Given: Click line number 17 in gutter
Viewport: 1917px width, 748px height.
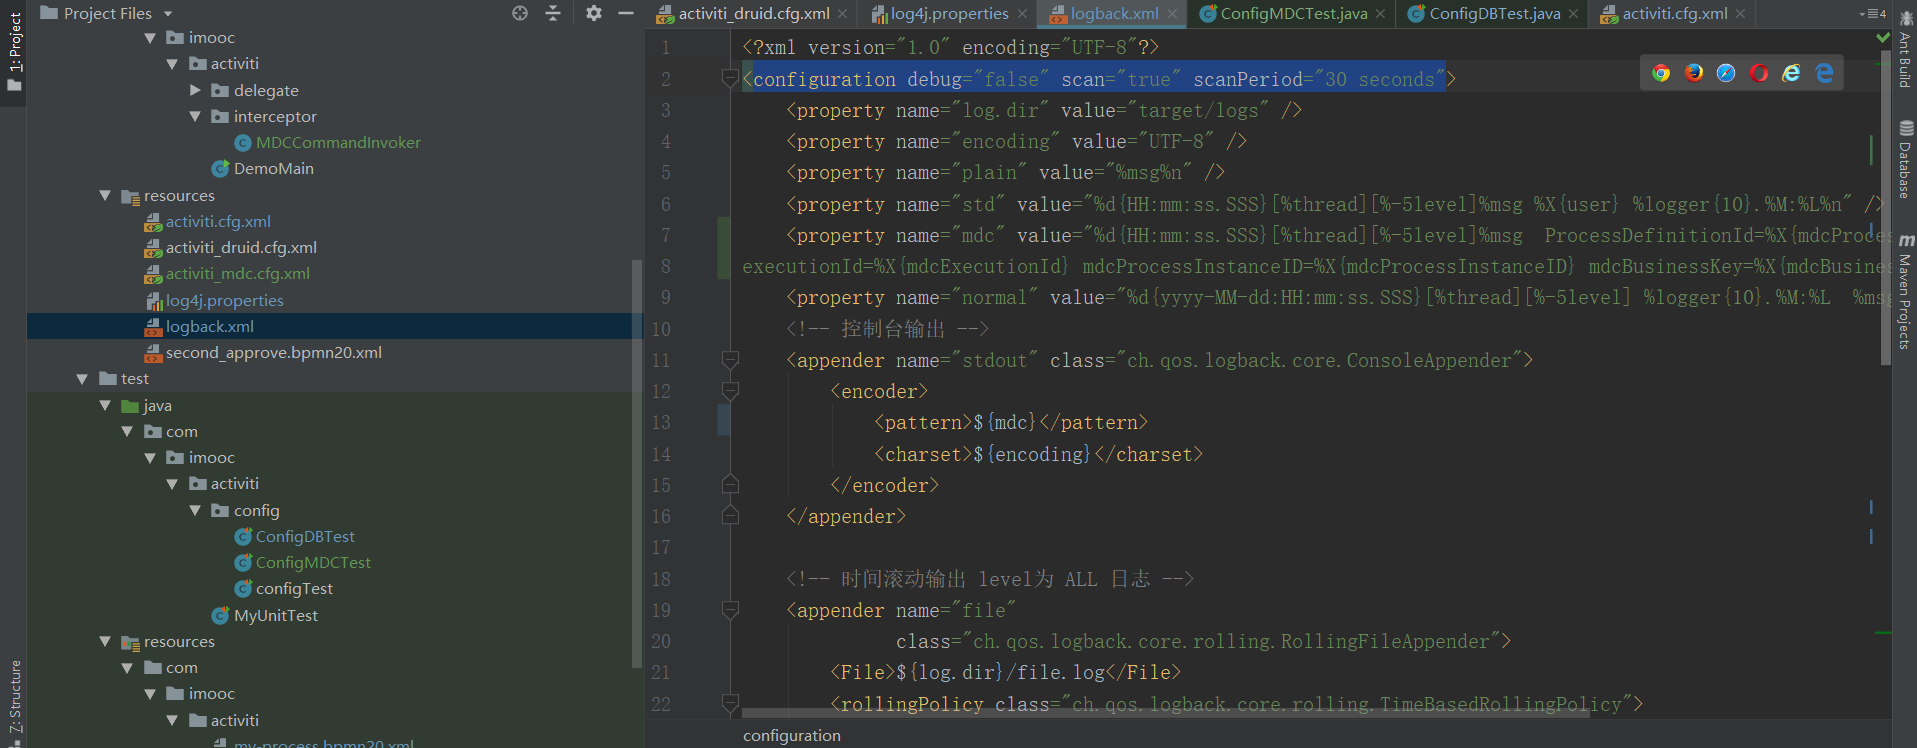Looking at the screenshot, I should pyautogui.click(x=661, y=547).
